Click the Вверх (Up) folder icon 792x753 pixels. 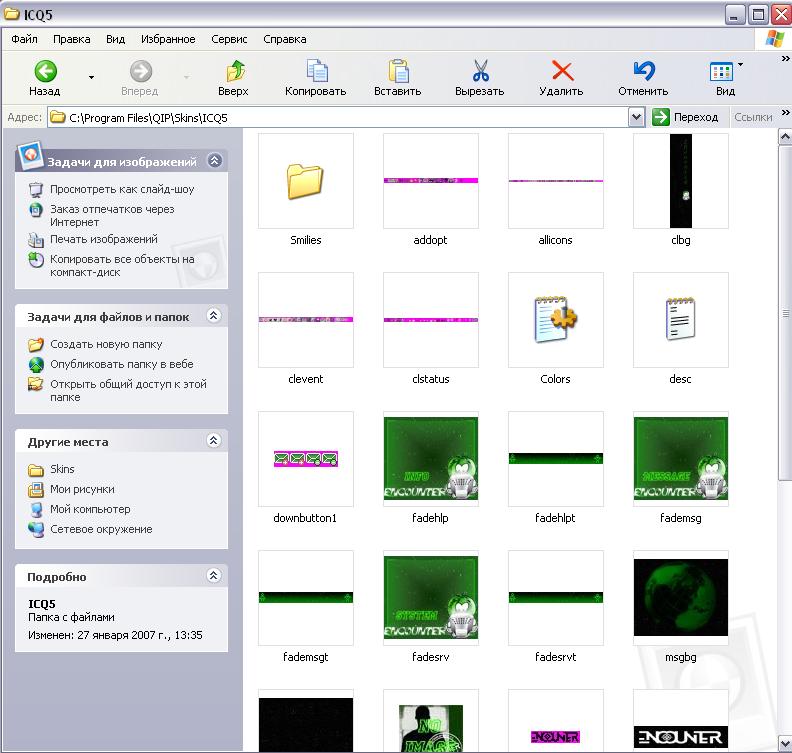pyautogui.click(x=234, y=71)
